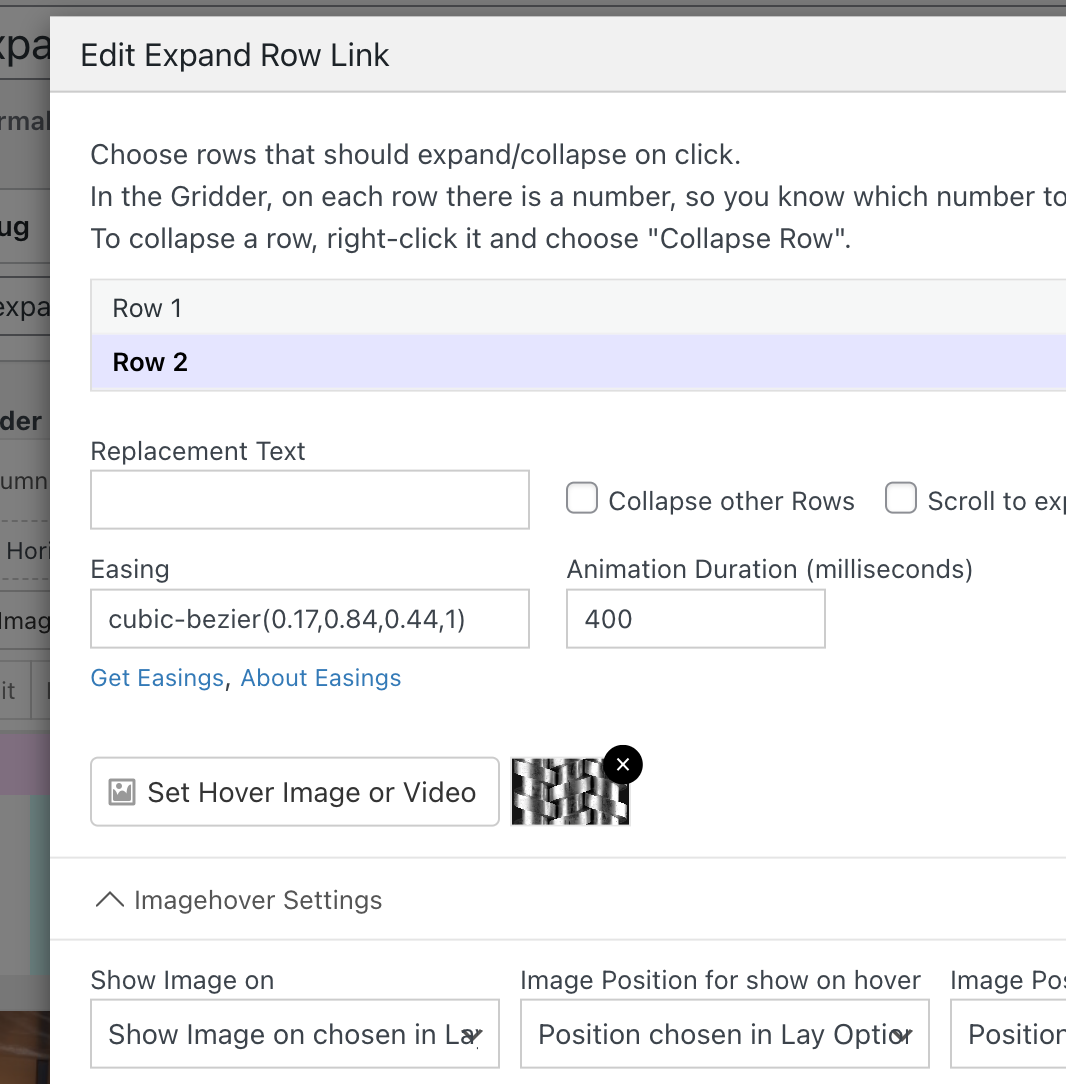Screen dimensions: 1066x1084
Task: Enable the Collapse other Rows checkbox
Action: click(x=582, y=499)
